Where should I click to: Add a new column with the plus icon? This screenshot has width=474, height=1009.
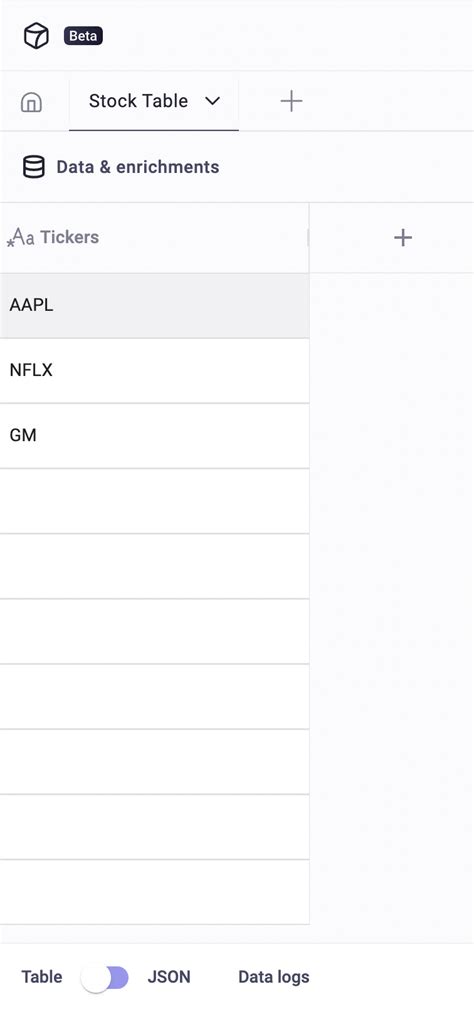pos(403,238)
